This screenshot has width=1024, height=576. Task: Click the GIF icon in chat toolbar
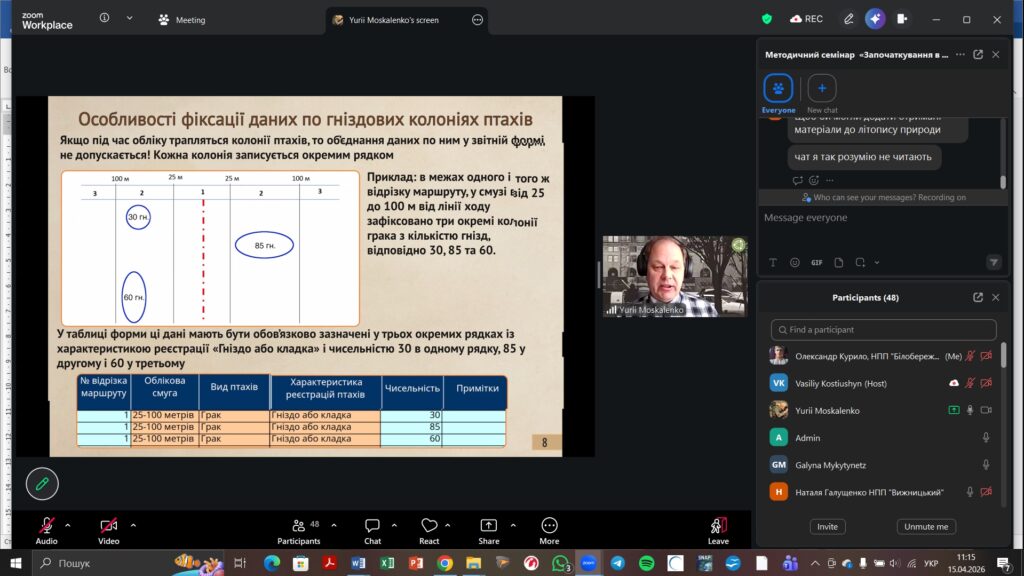coord(817,262)
